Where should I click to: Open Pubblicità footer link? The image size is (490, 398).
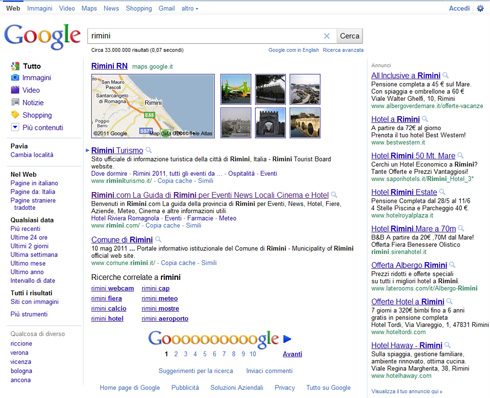click(x=185, y=387)
